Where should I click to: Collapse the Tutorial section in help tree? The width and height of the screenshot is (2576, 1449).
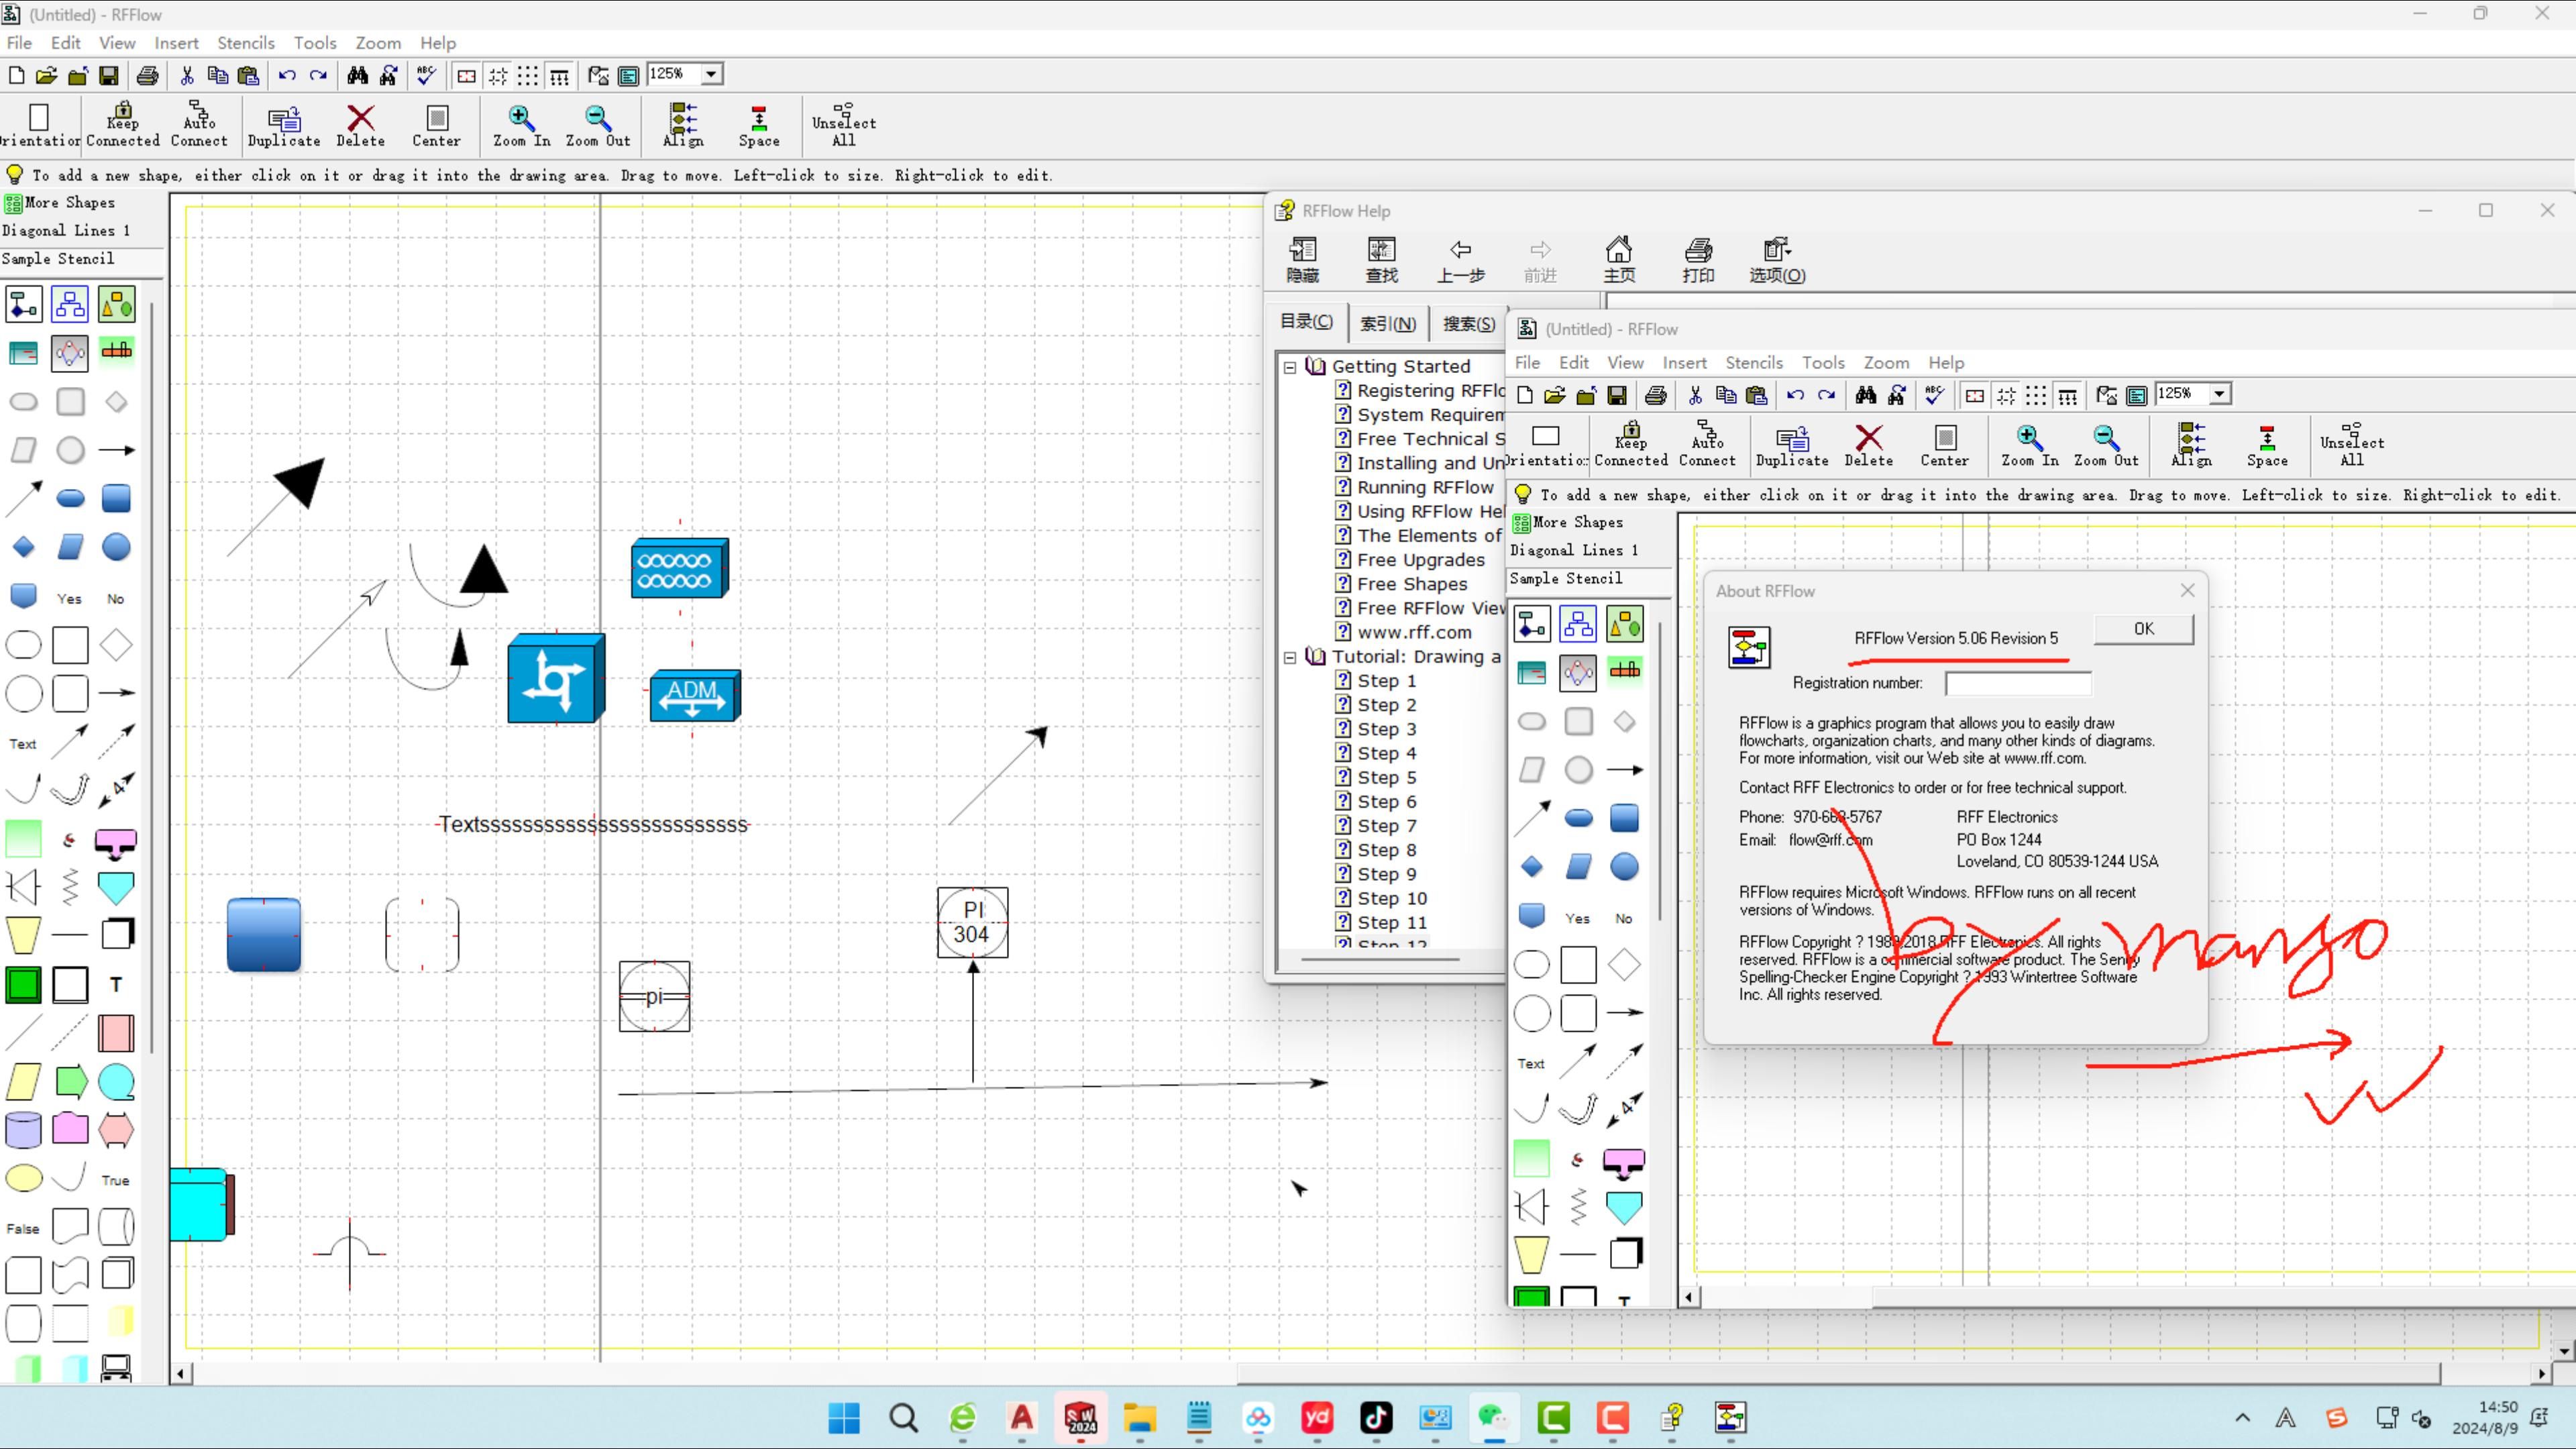click(x=1290, y=657)
